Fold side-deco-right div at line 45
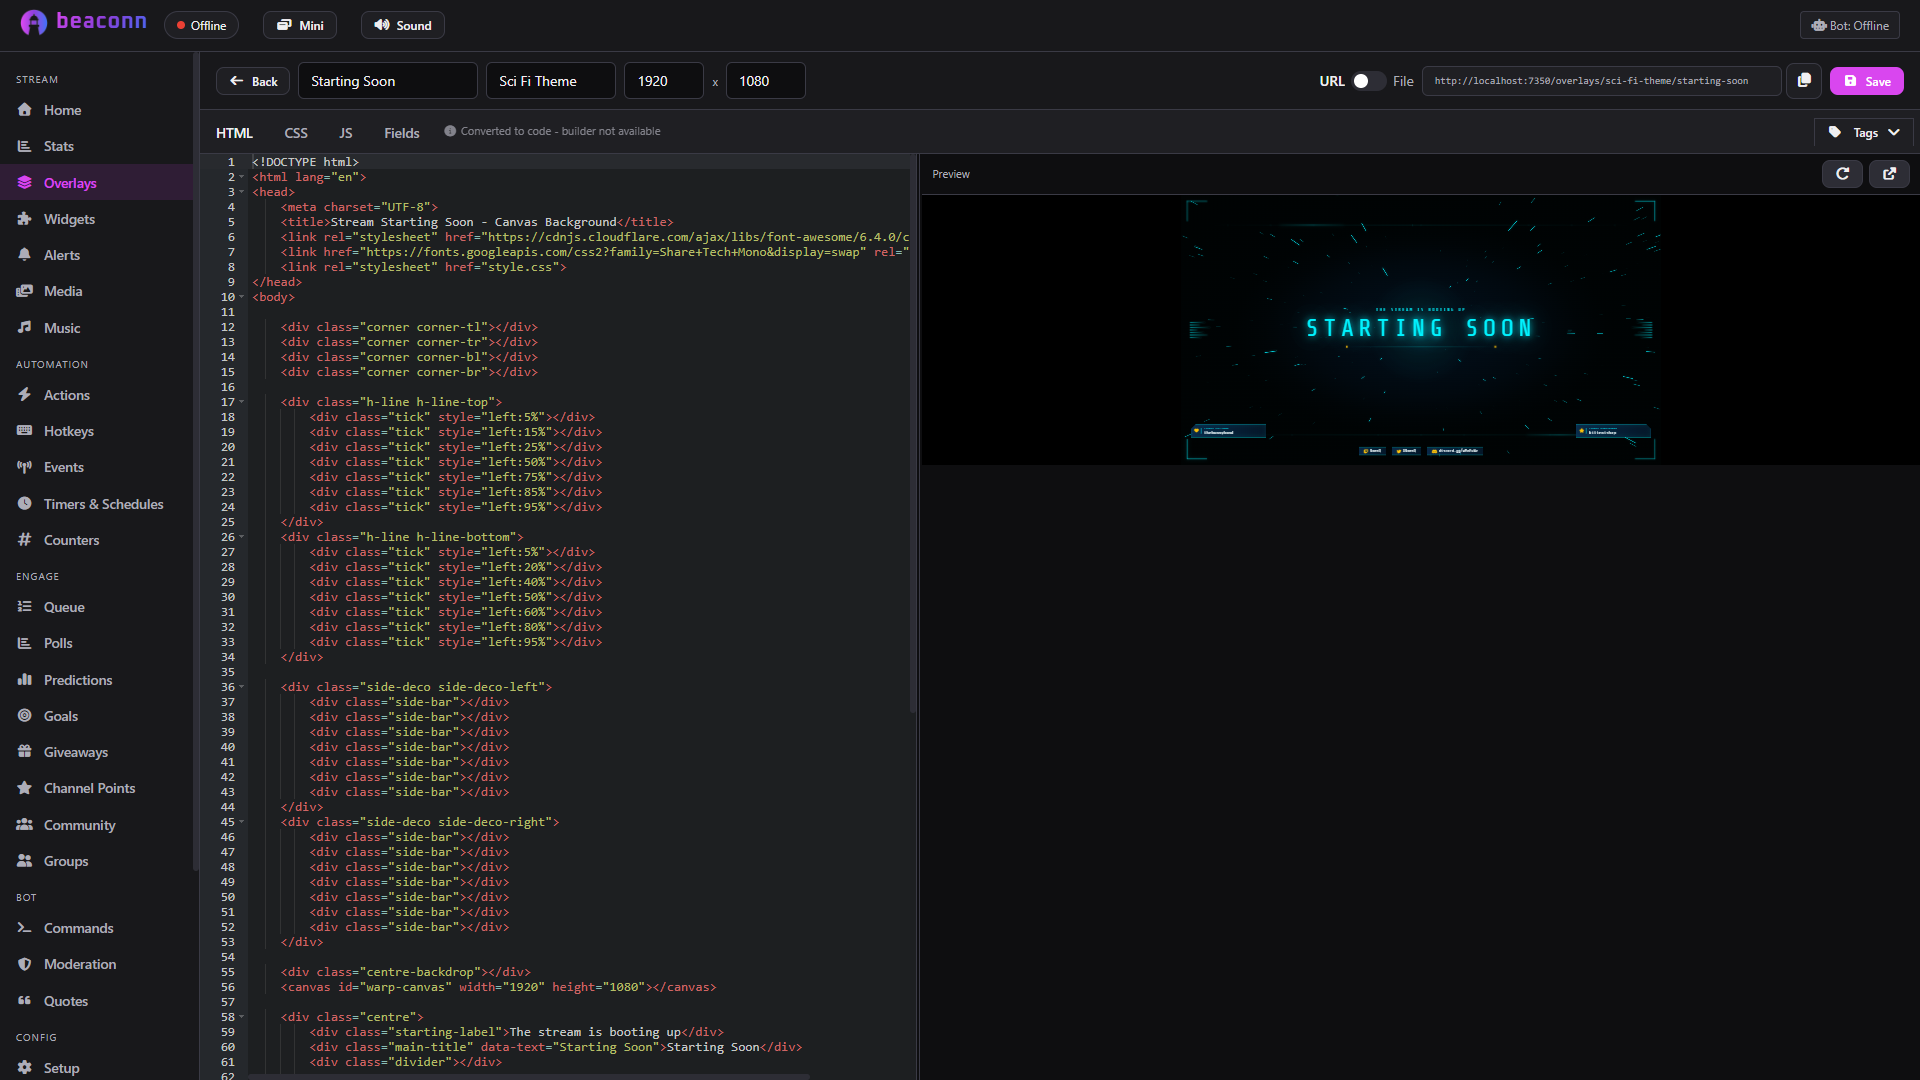Viewport: 1920px width, 1080px height. pyautogui.click(x=241, y=822)
